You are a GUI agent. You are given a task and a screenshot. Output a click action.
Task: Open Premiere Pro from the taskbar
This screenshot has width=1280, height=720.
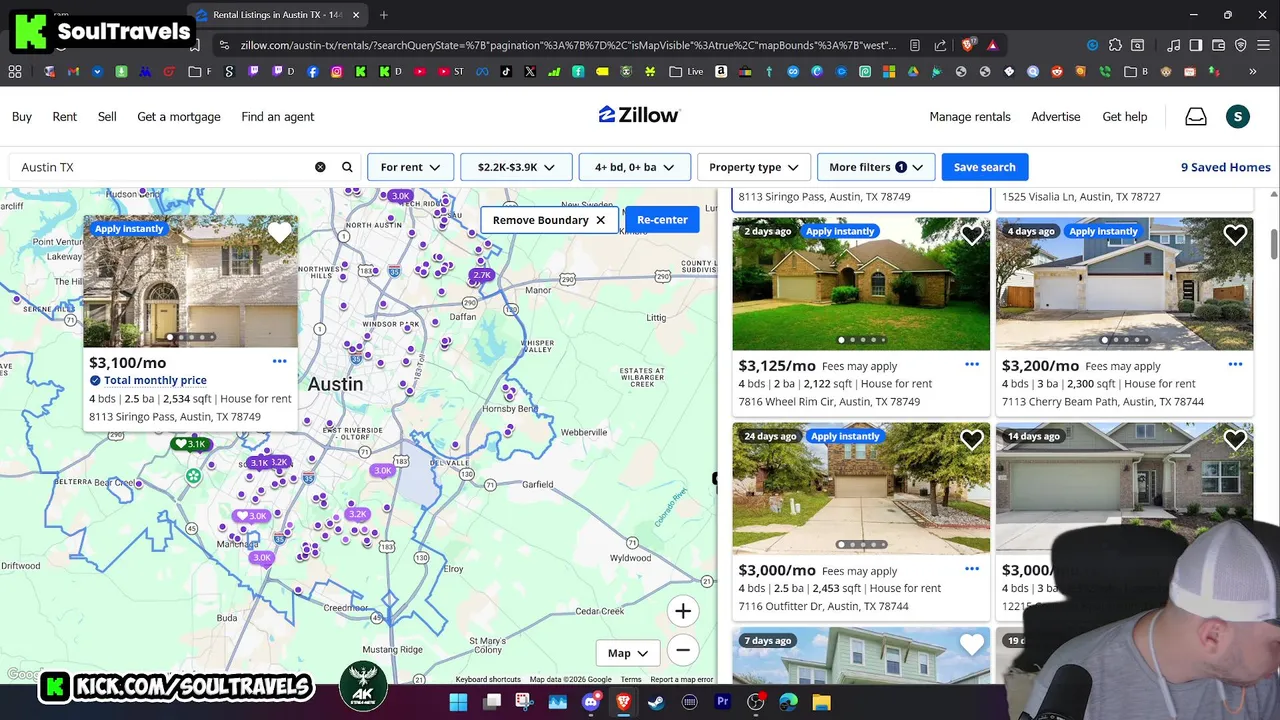[x=722, y=702]
